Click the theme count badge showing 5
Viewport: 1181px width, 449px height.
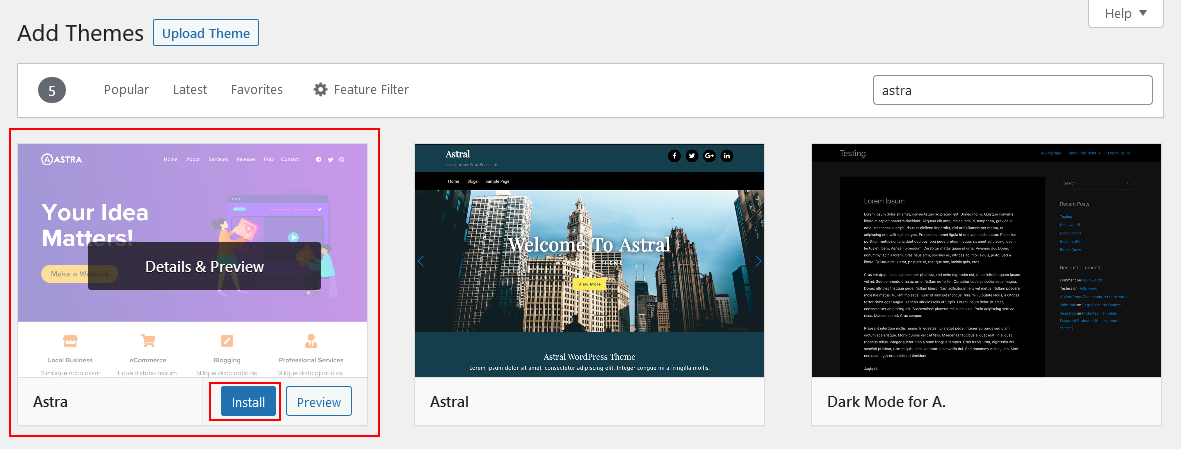[52, 91]
